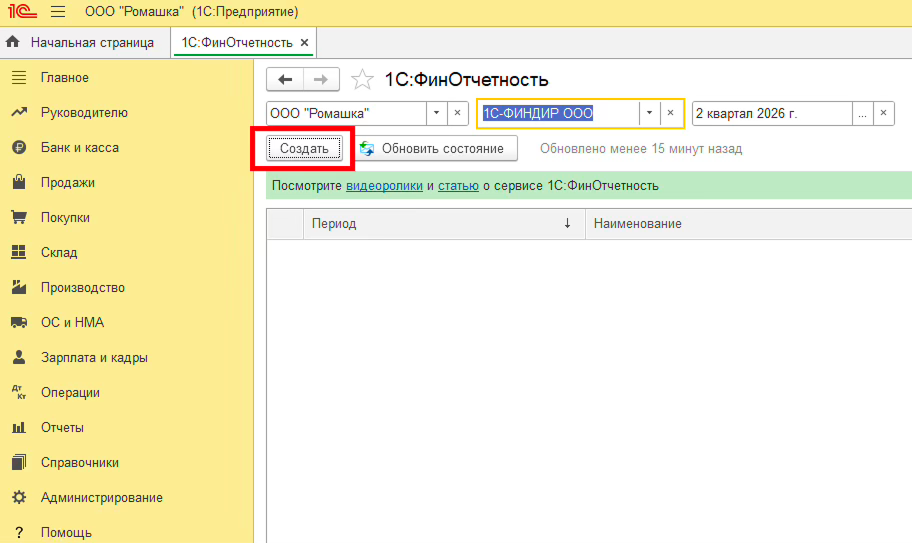
Task: Click the 1C logo icon
Action: (x=22, y=11)
